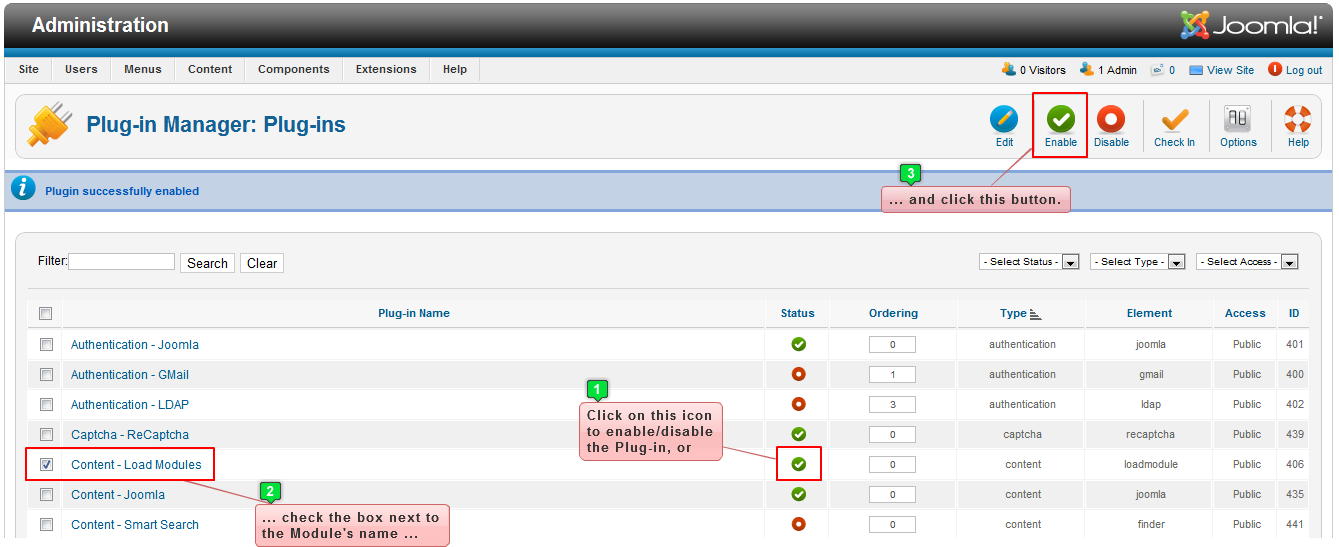
Task: Click the ordering field for Authentication - GMail
Action: (x=893, y=375)
